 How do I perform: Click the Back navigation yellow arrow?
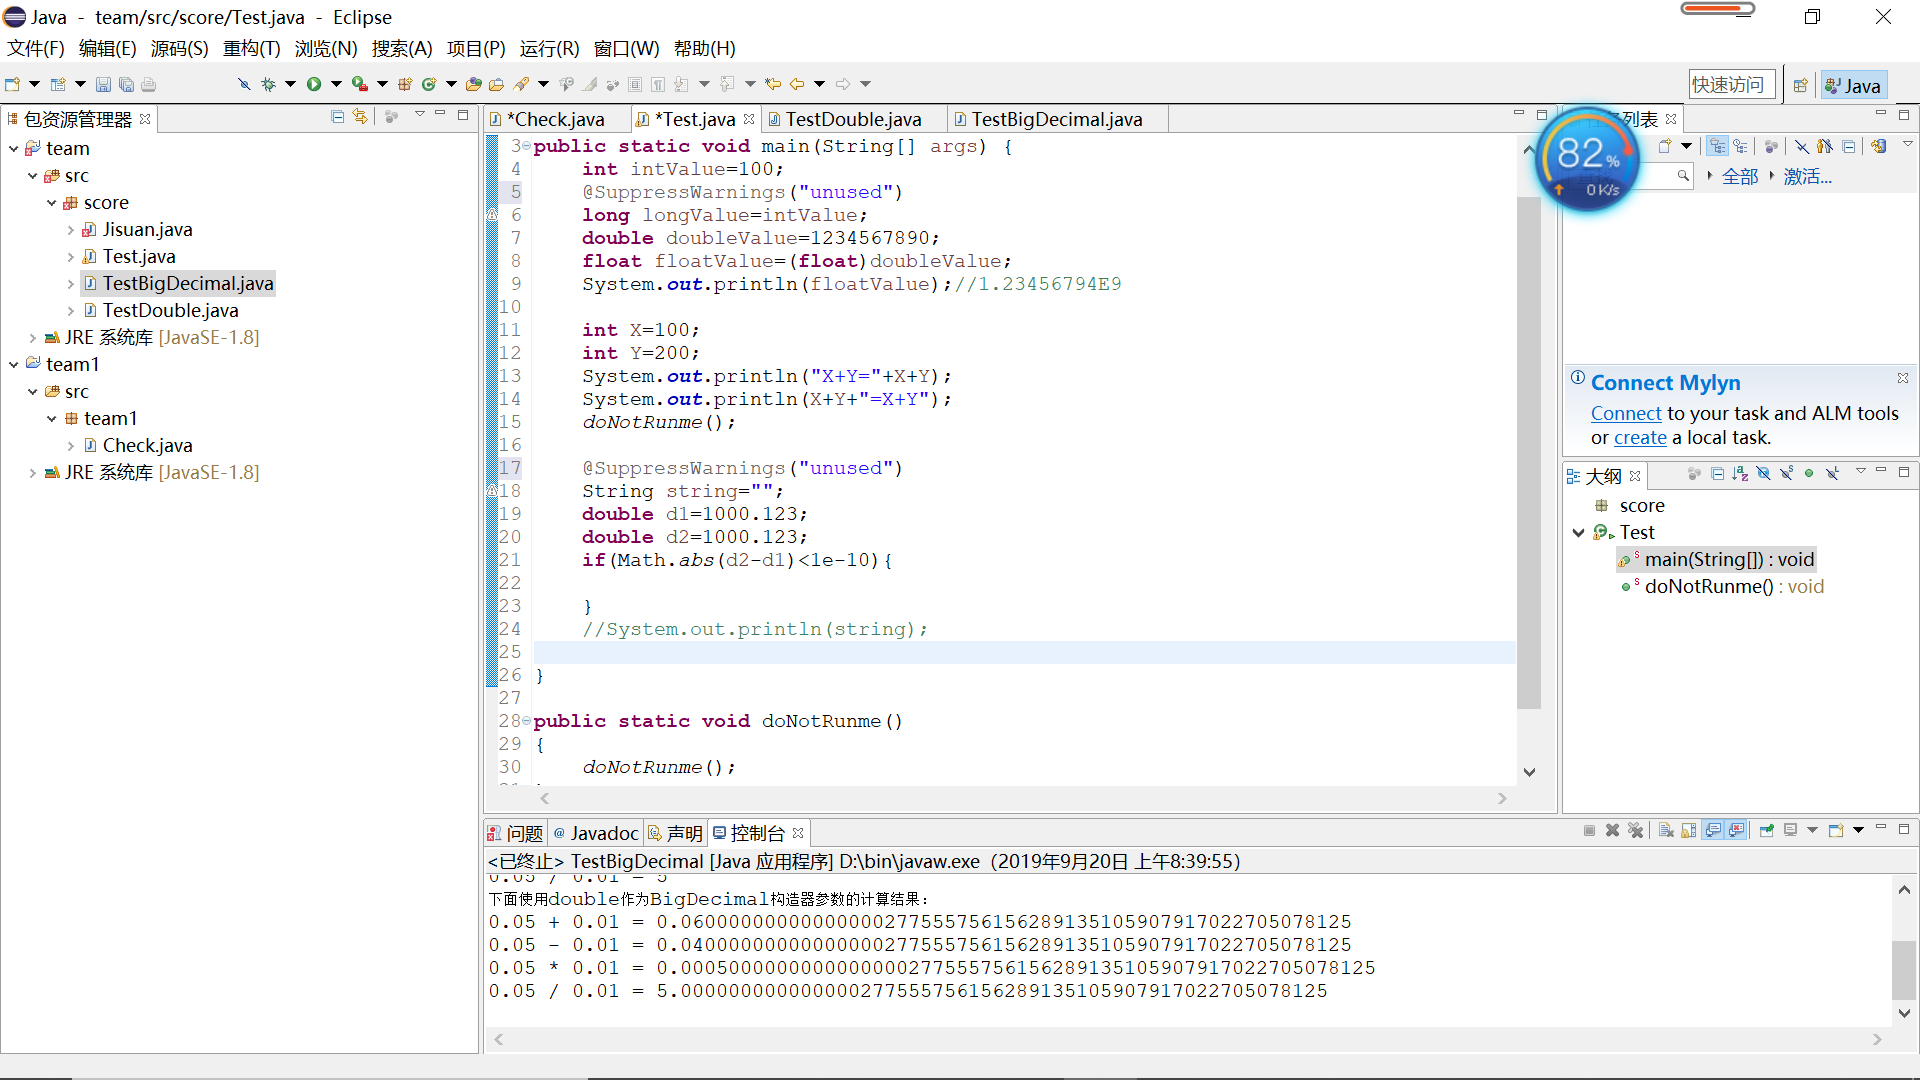tap(797, 84)
